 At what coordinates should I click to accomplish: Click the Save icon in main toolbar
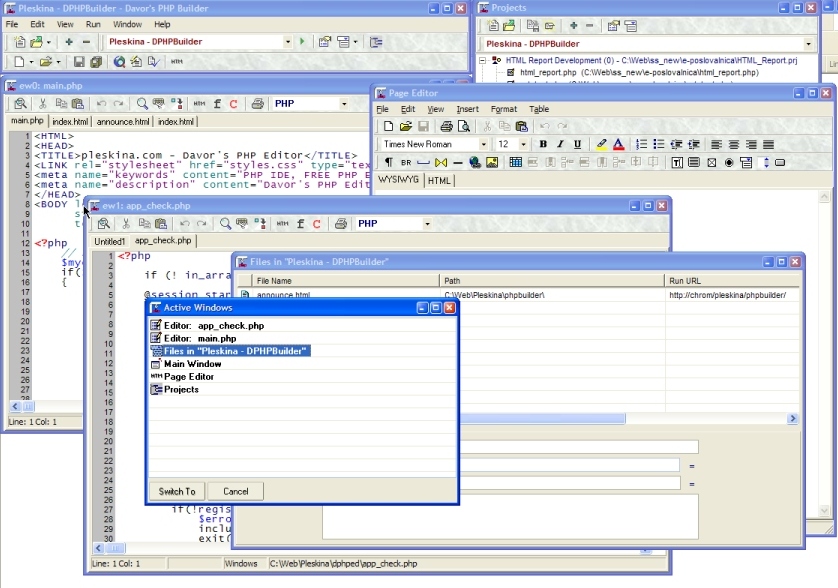pyautogui.click(x=79, y=62)
